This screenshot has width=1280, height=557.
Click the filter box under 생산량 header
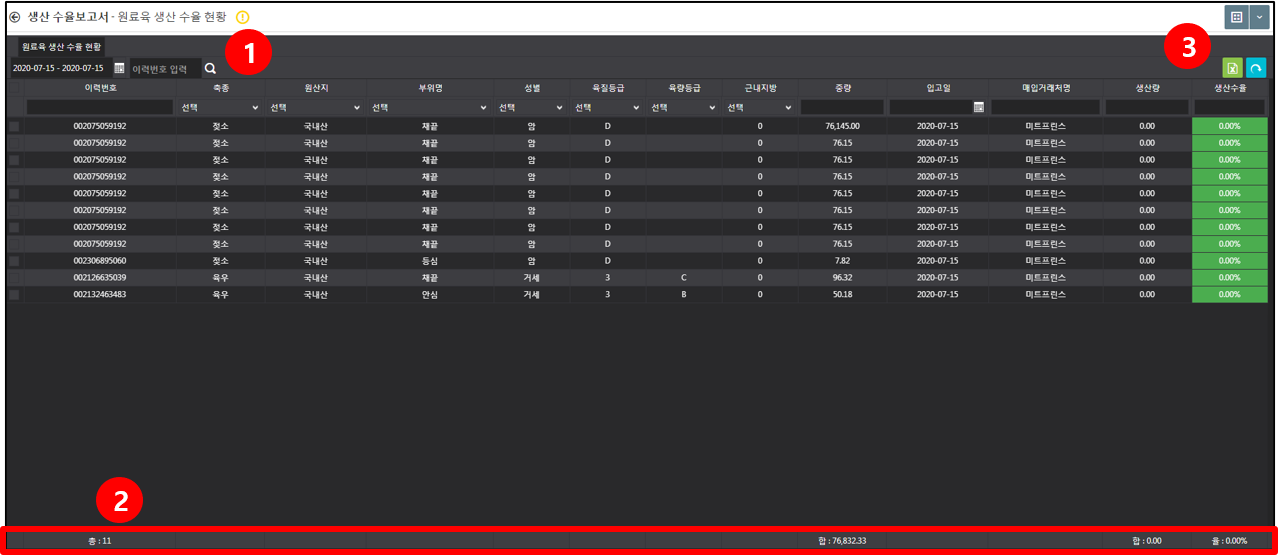[1147, 107]
